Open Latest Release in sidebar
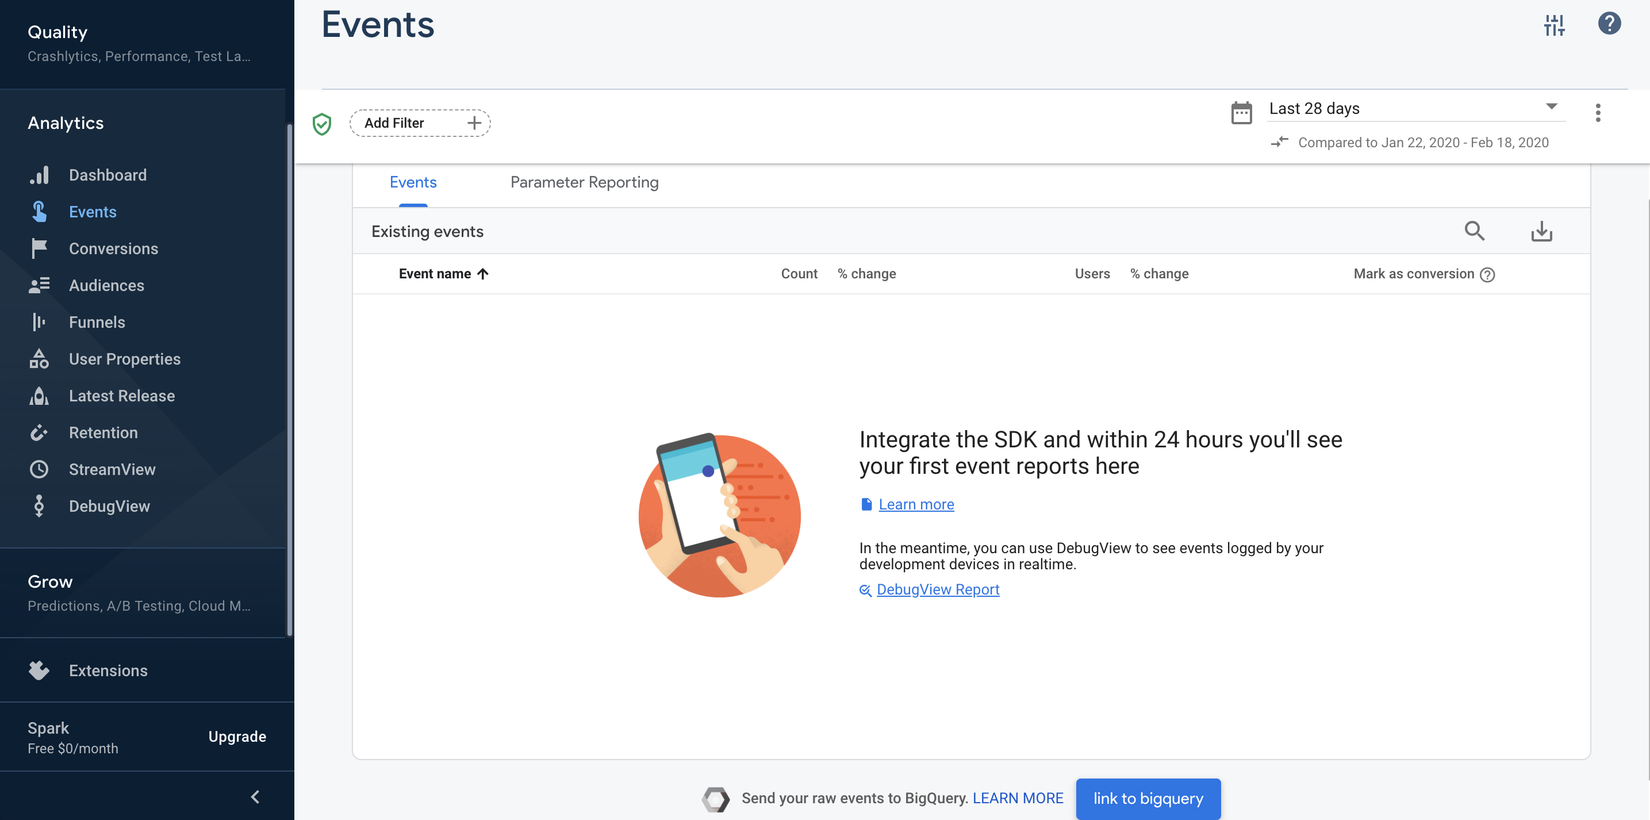1650x820 pixels. (122, 397)
